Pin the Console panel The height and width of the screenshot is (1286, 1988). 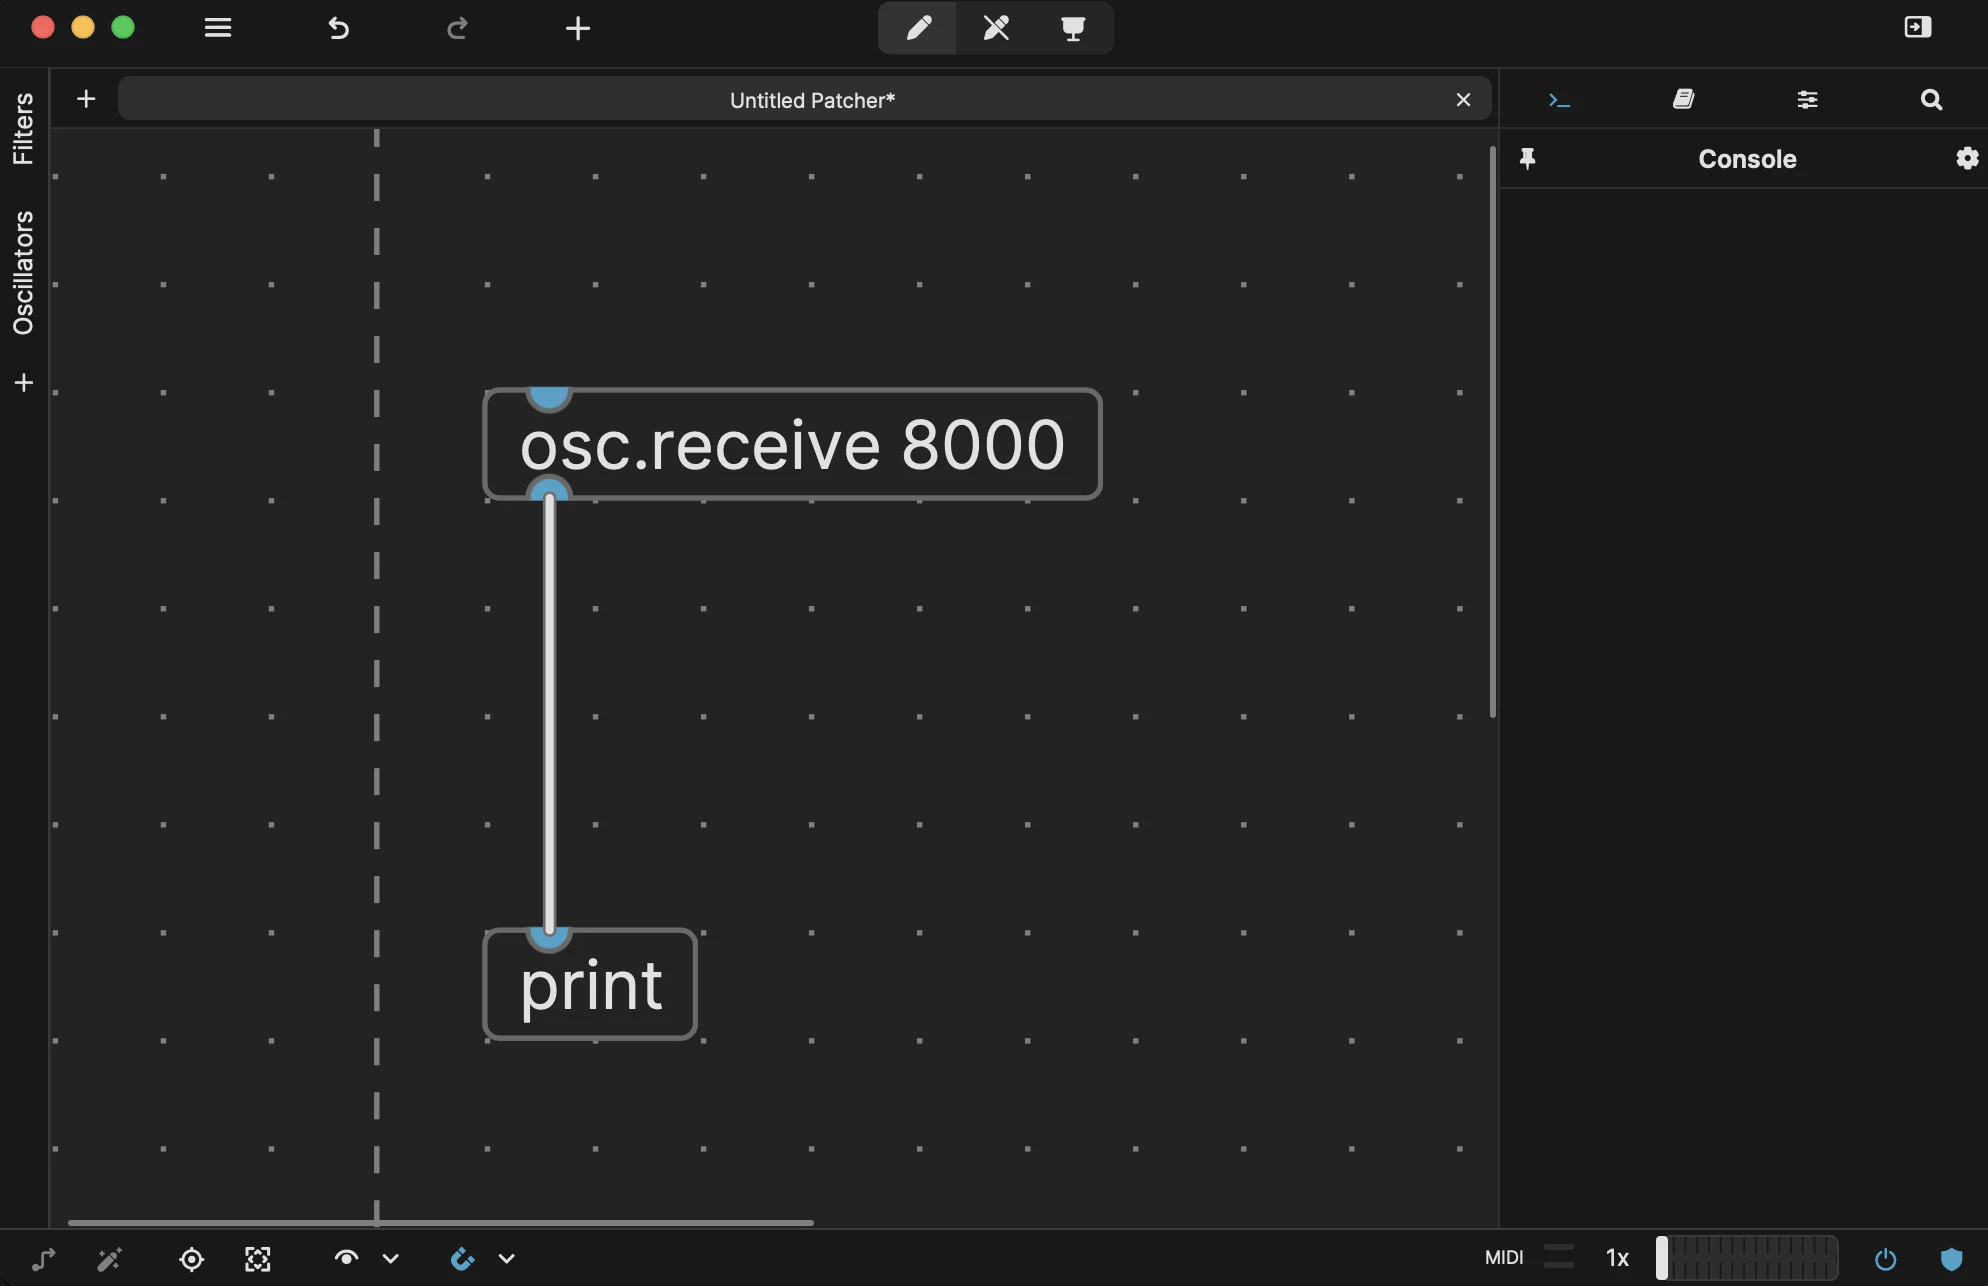click(1527, 158)
